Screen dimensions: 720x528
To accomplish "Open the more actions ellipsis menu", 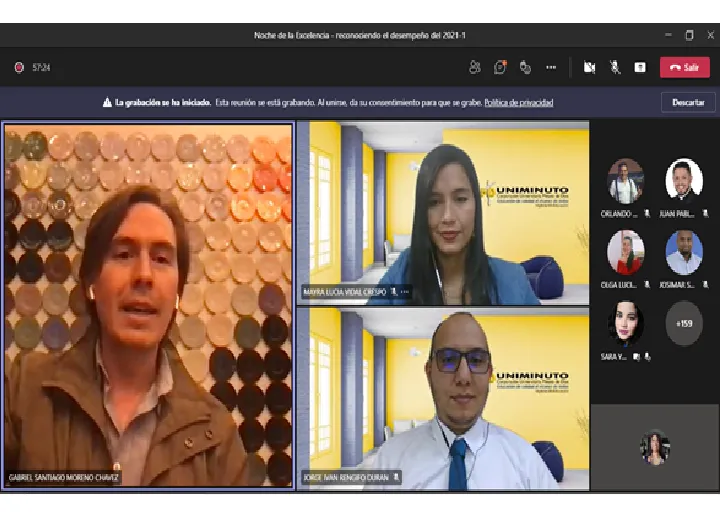I will point(551,67).
